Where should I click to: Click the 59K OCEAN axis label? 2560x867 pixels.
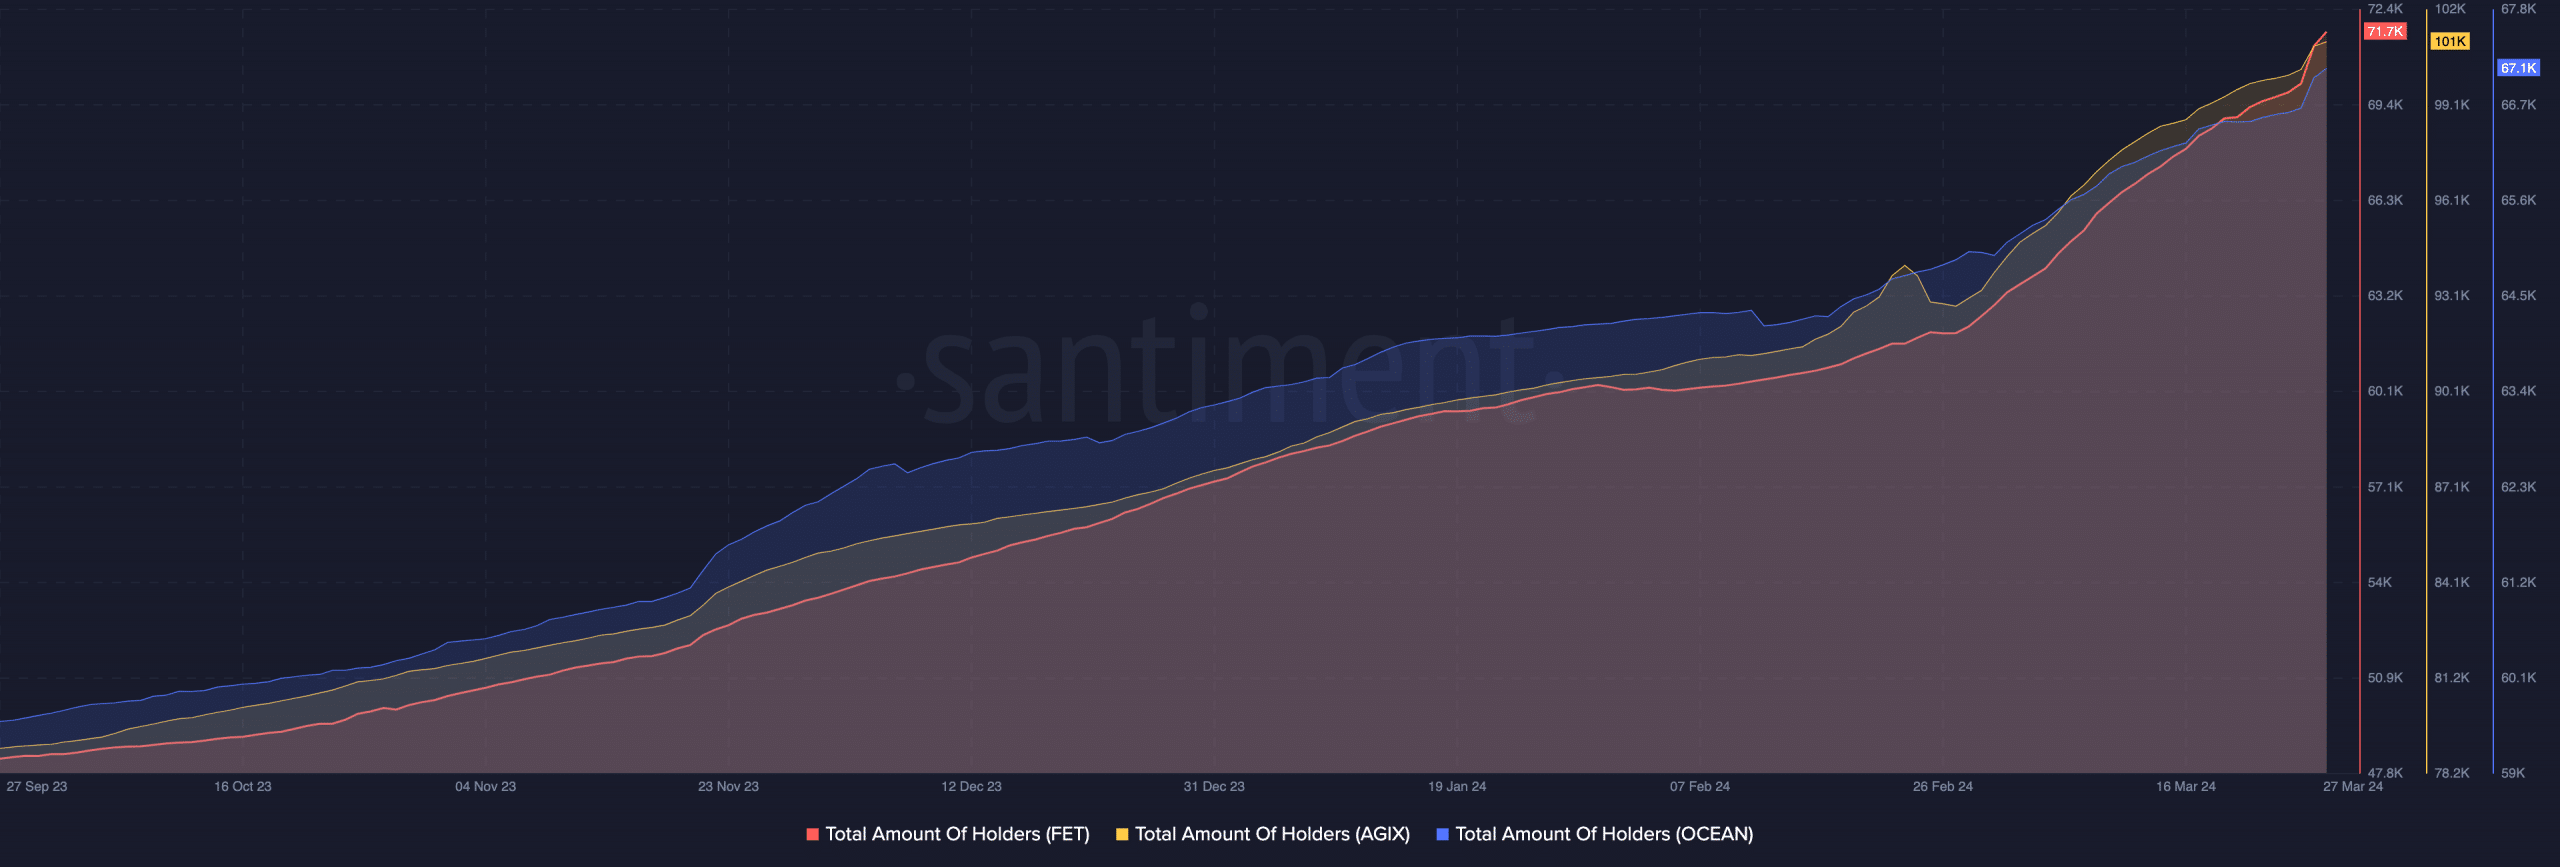click(2513, 773)
